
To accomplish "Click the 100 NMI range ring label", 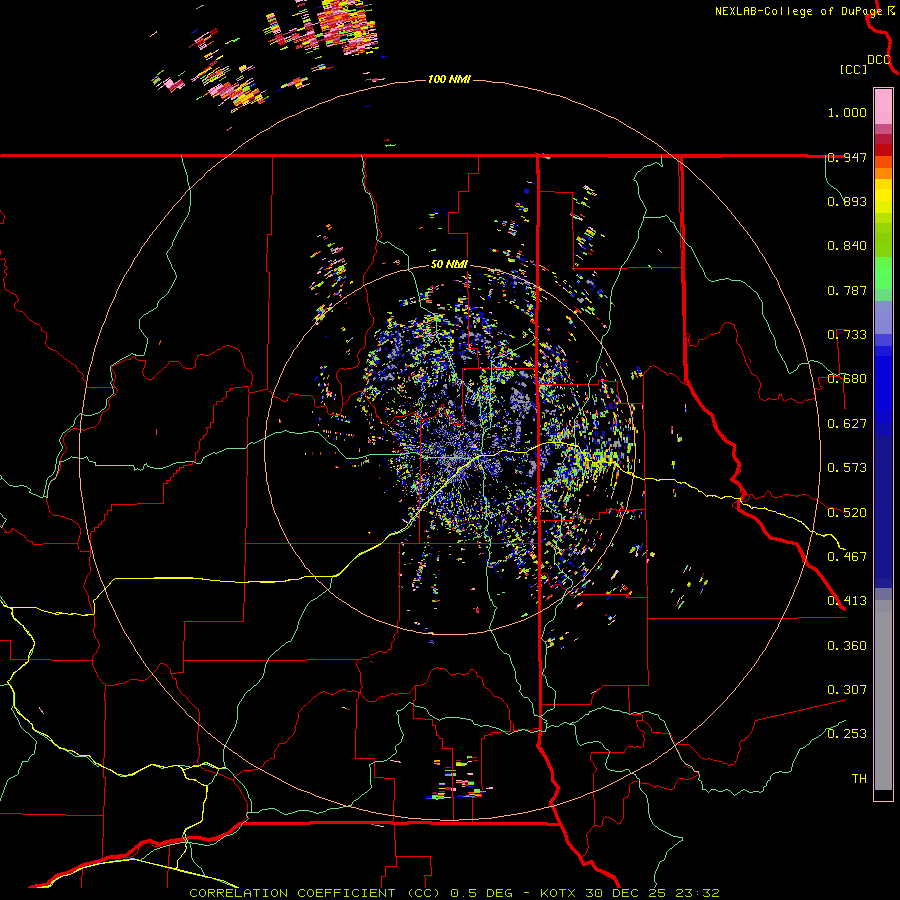I will pyautogui.click(x=449, y=79).
